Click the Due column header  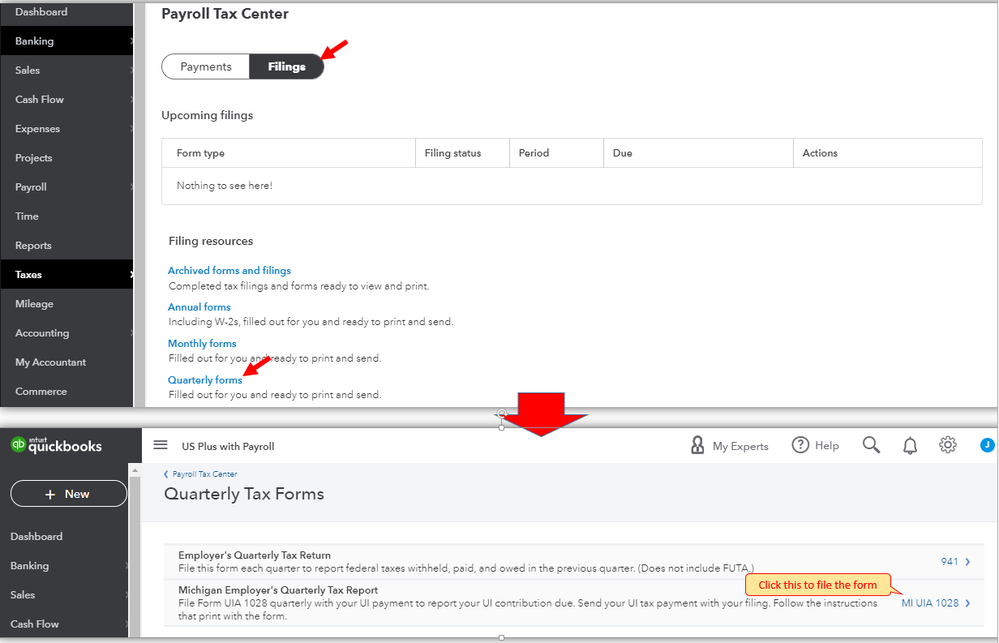pos(698,153)
